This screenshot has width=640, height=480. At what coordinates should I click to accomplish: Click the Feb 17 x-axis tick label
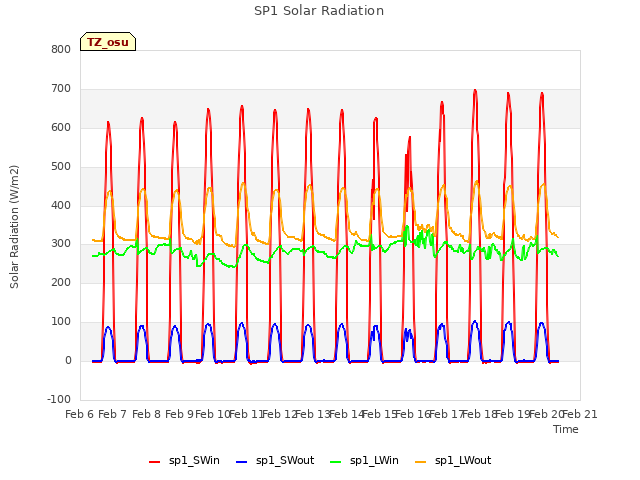[x=446, y=414]
